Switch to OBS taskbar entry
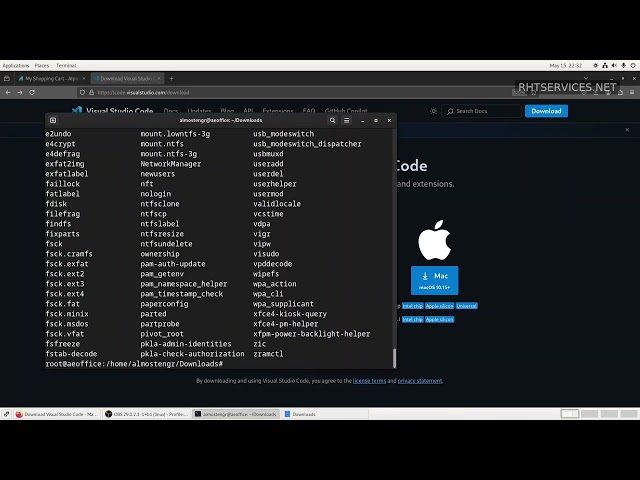This screenshot has width=640, height=480. pos(147,414)
